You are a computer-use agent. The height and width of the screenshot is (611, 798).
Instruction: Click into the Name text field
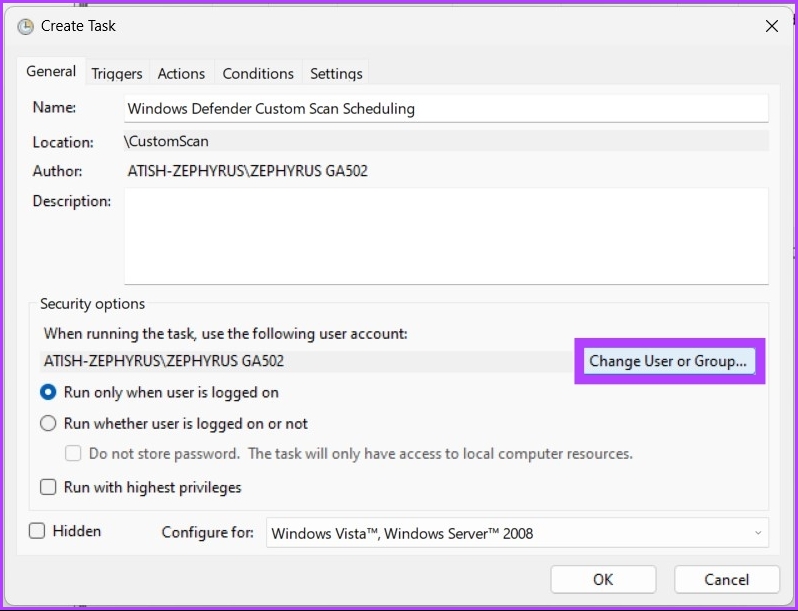(x=446, y=108)
